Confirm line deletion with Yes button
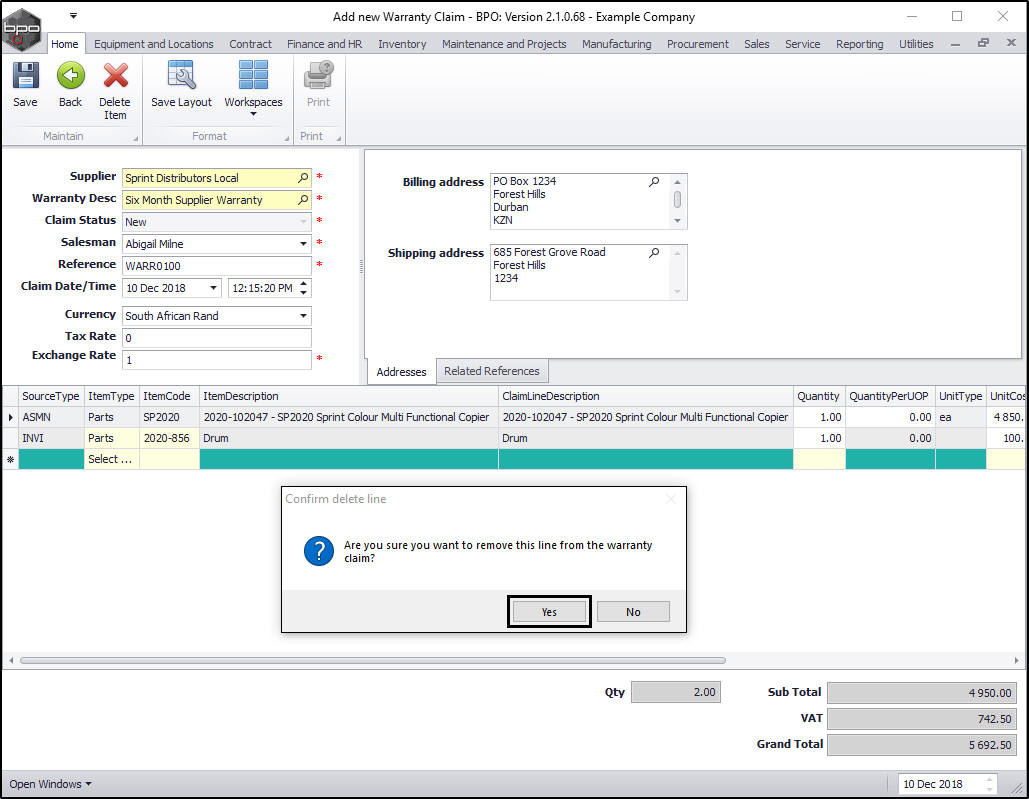Image resolution: width=1029 pixels, height=799 pixels. pyautogui.click(x=549, y=612)
